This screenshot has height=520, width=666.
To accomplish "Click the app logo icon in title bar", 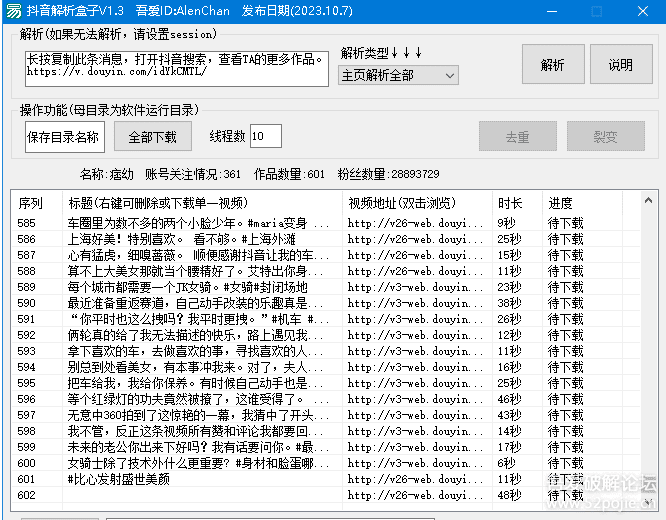I will 14,11.
